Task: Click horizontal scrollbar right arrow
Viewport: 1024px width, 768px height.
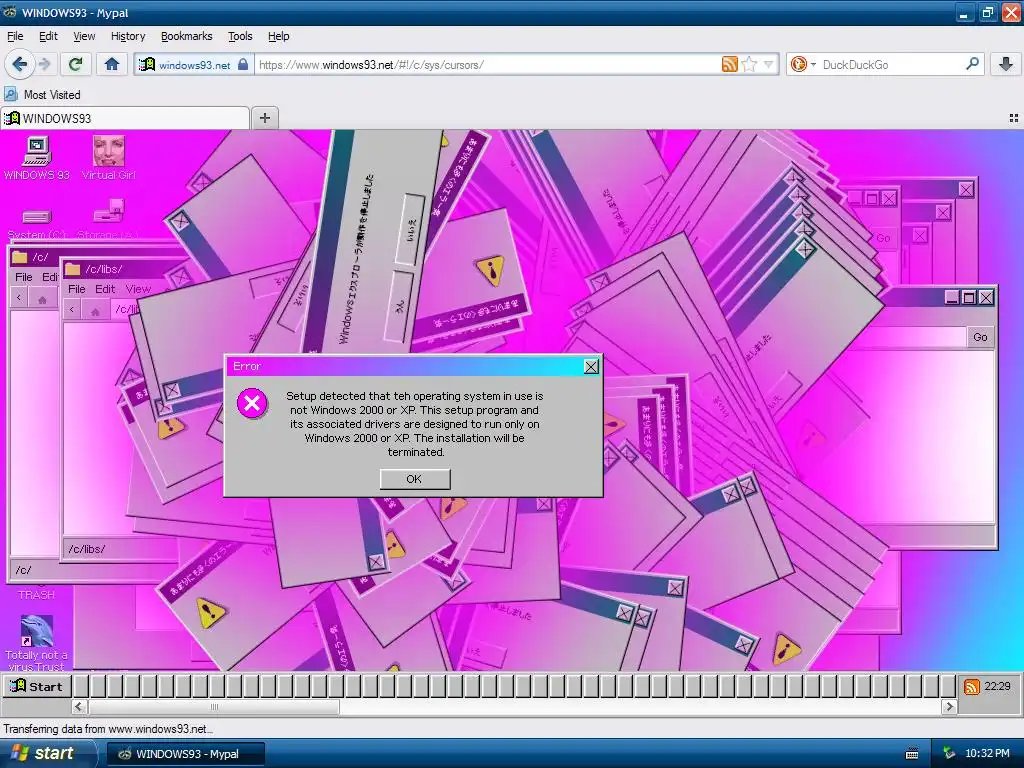Action: [x=949, y=707]
